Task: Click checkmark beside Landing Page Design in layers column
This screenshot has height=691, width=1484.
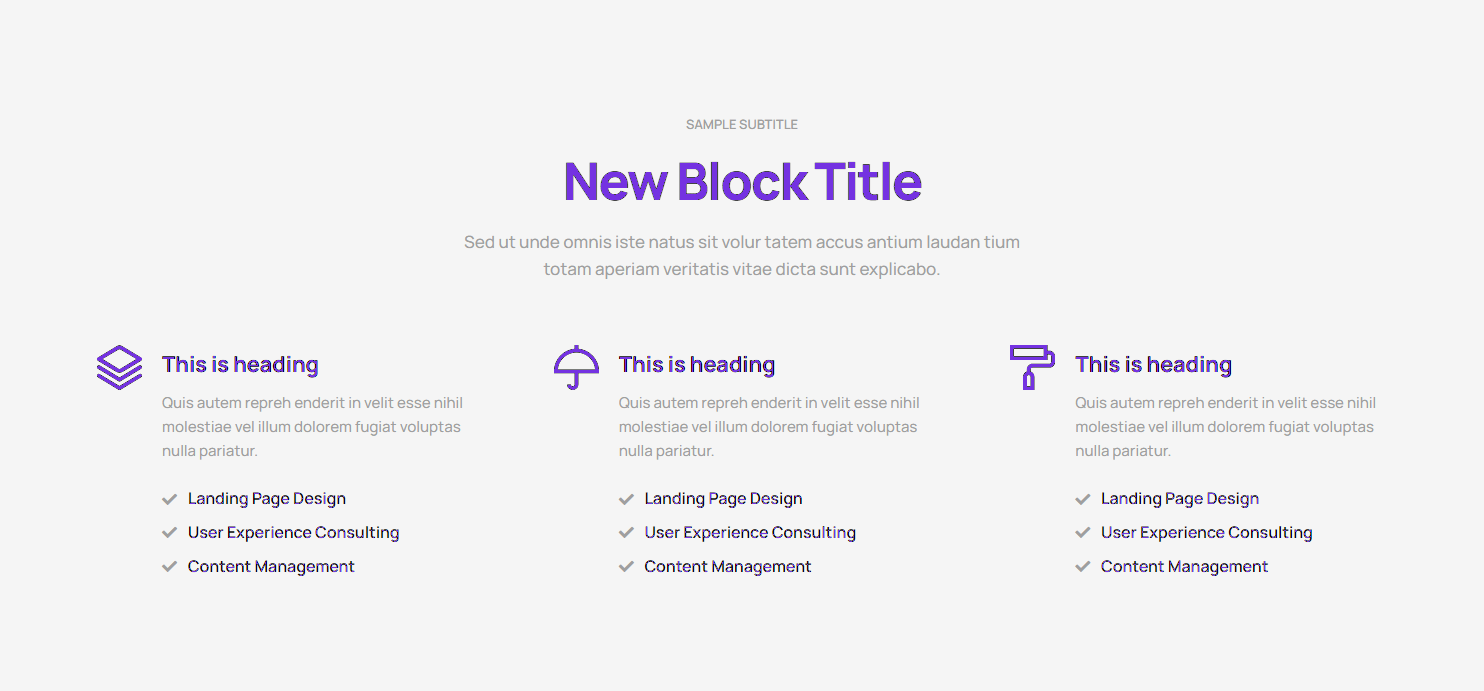Action: 170,499
